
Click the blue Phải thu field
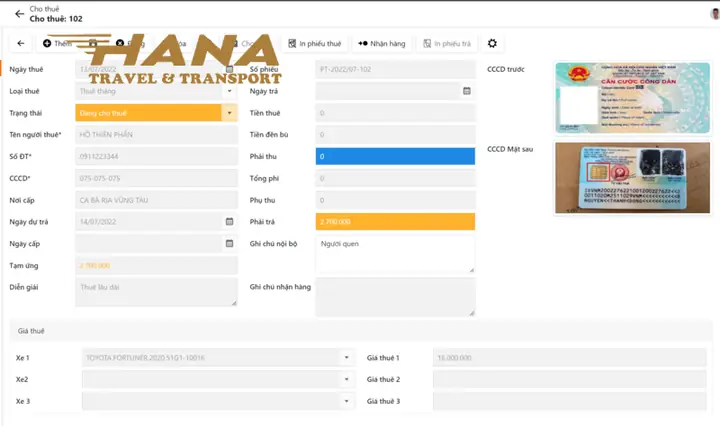[395, 156]
